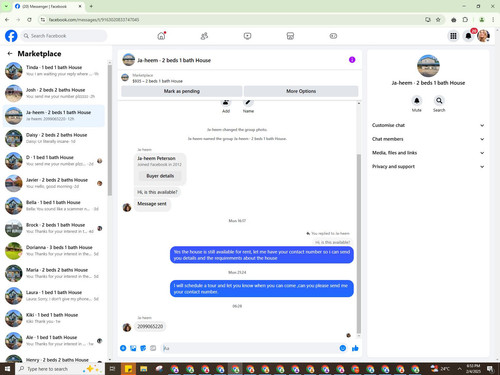500x375 pixels.
Task: Reload the browser page
Action: point(29,20)
